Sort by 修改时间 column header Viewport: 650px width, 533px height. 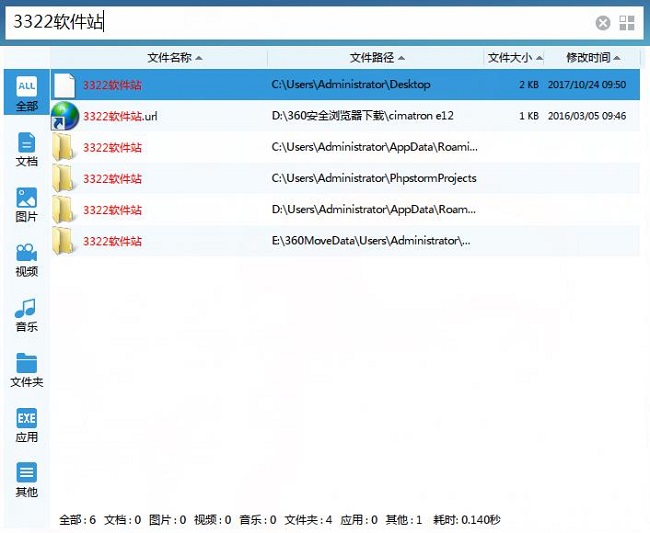593,58
